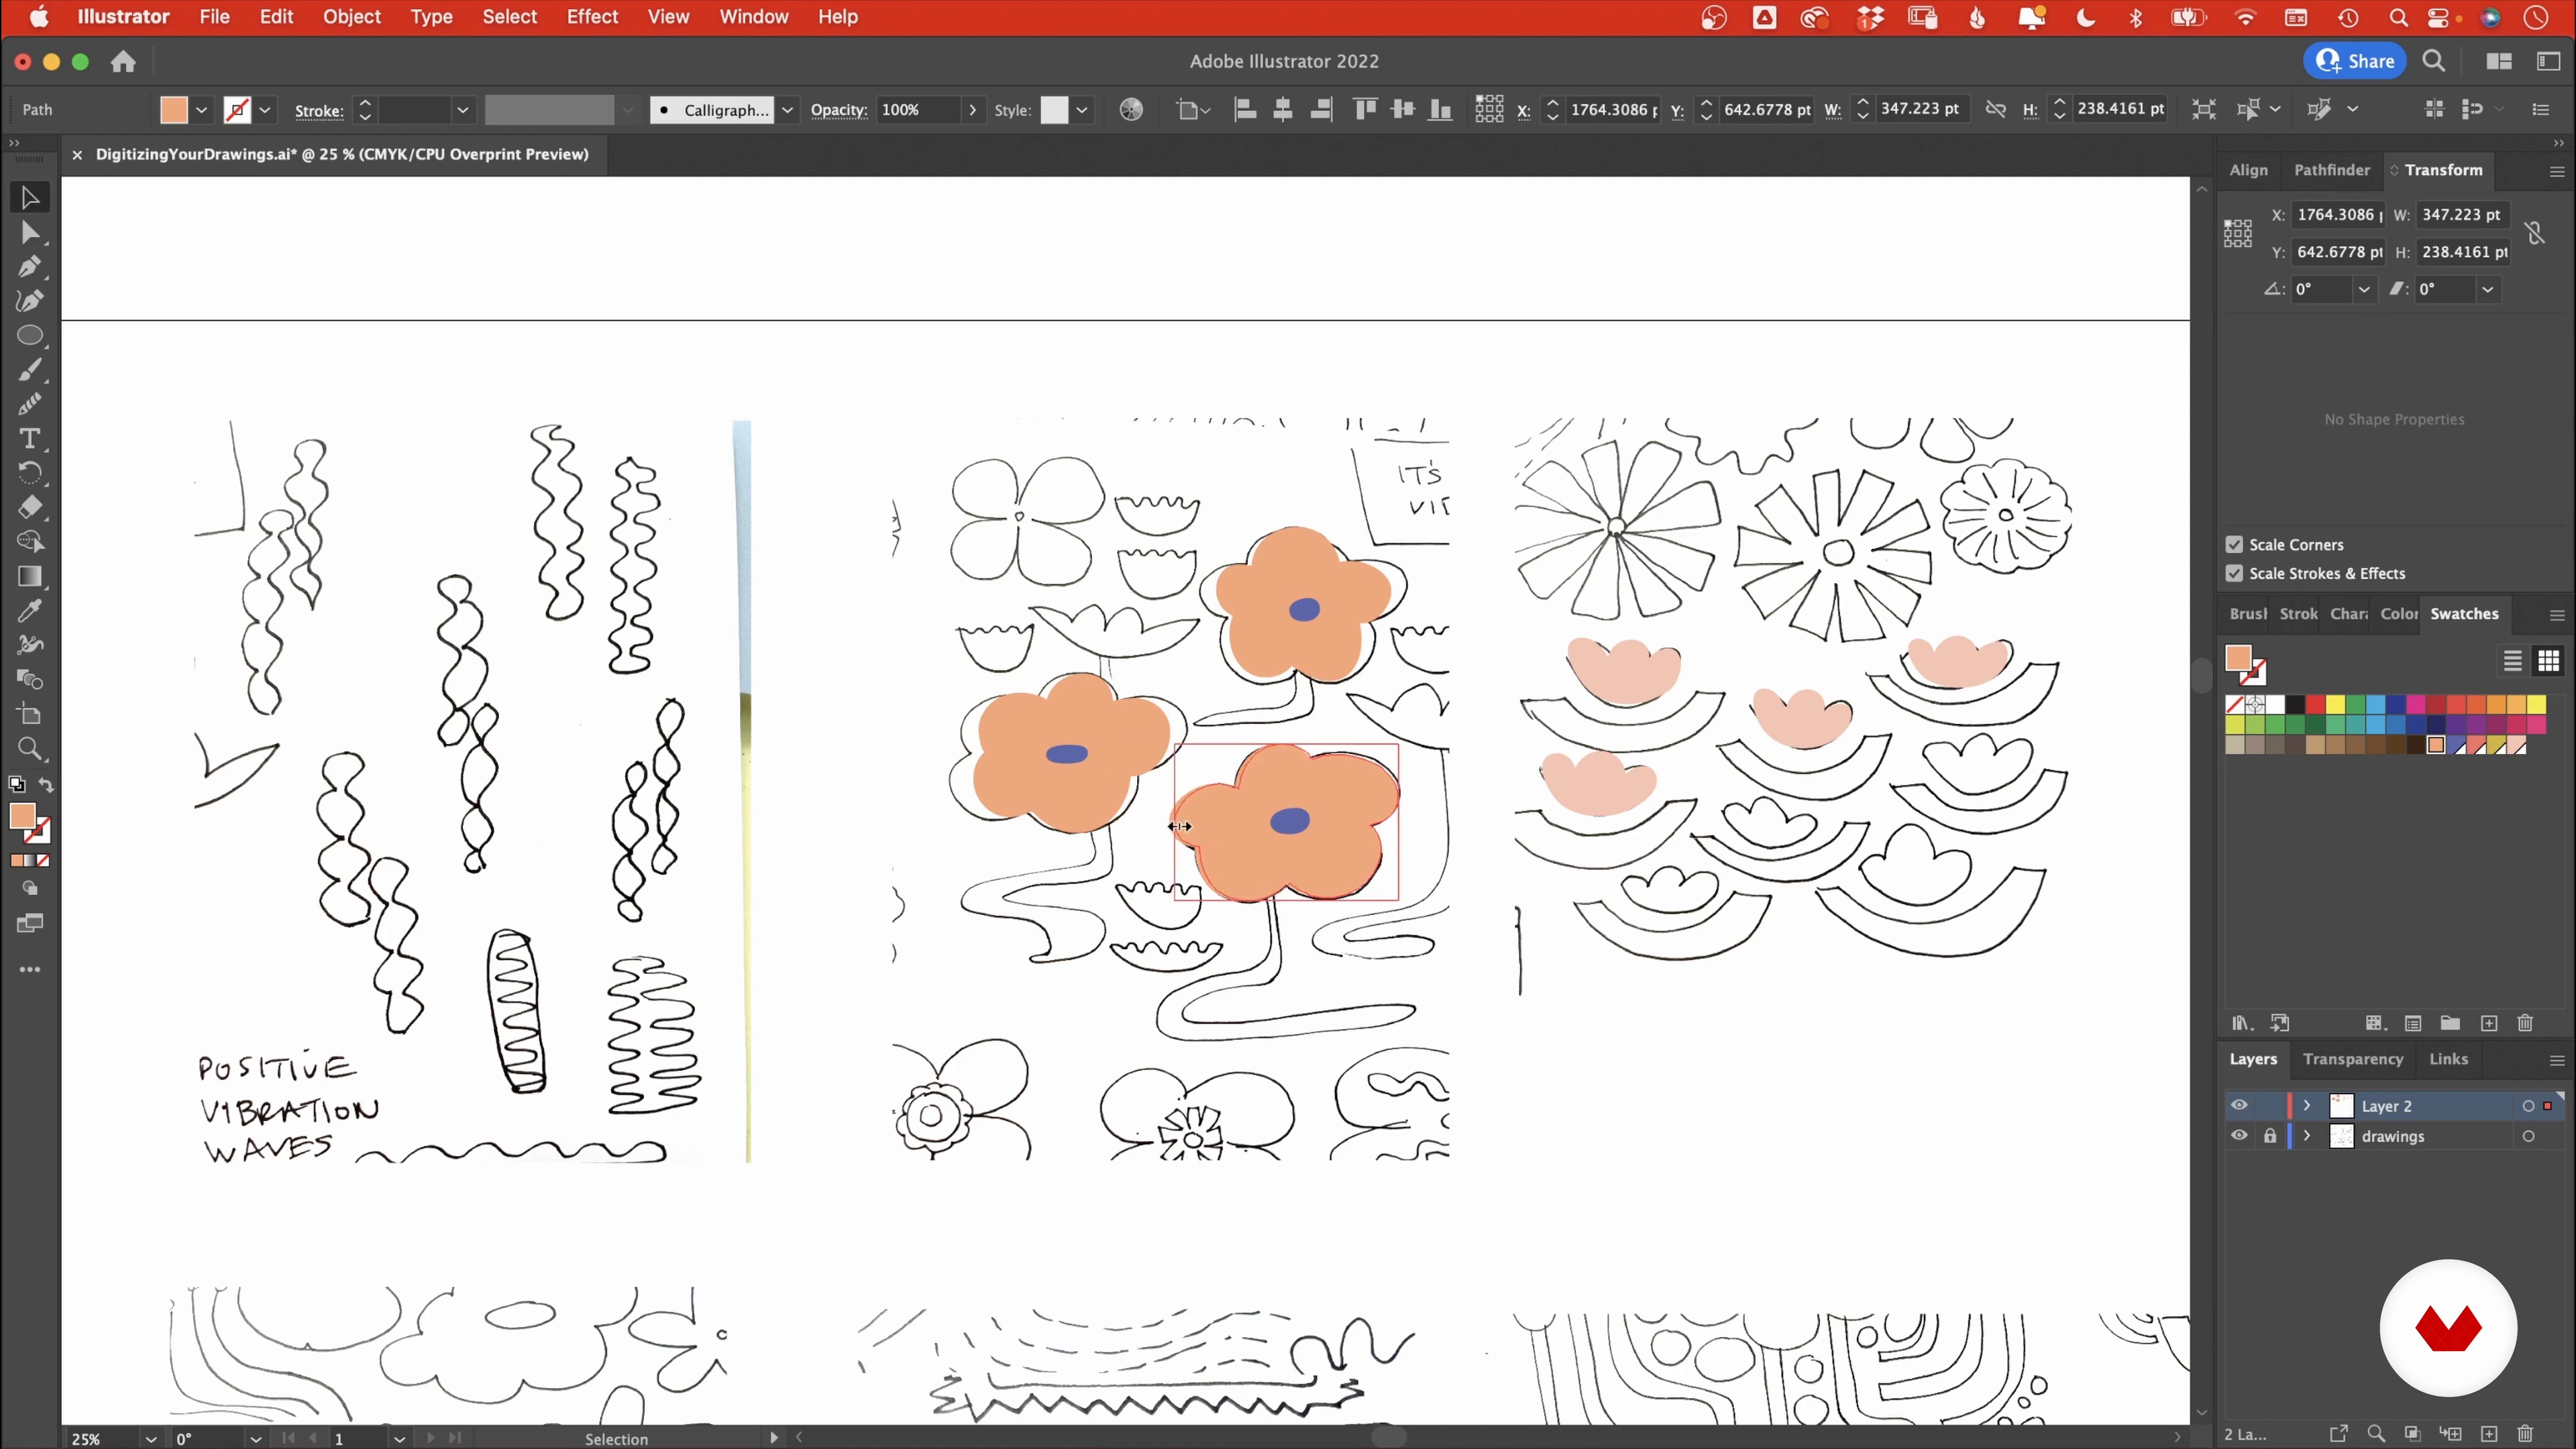Select the Type tool

pos(29,438)
